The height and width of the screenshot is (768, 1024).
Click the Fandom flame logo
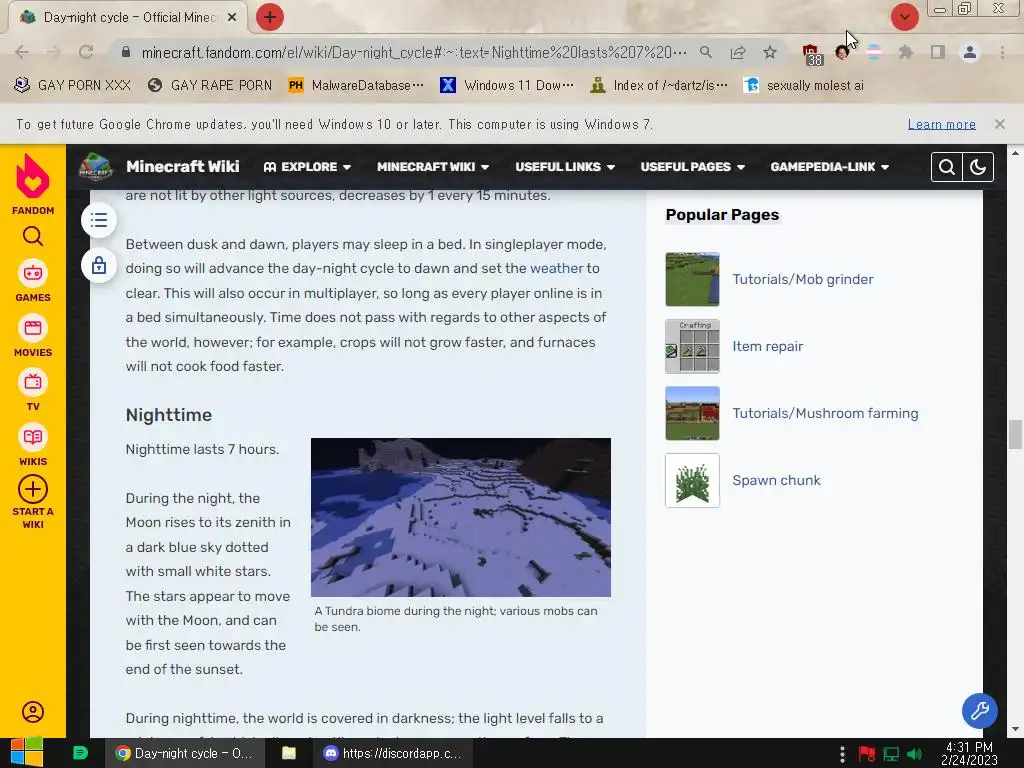pyautogui.click(x=33, y=176)
